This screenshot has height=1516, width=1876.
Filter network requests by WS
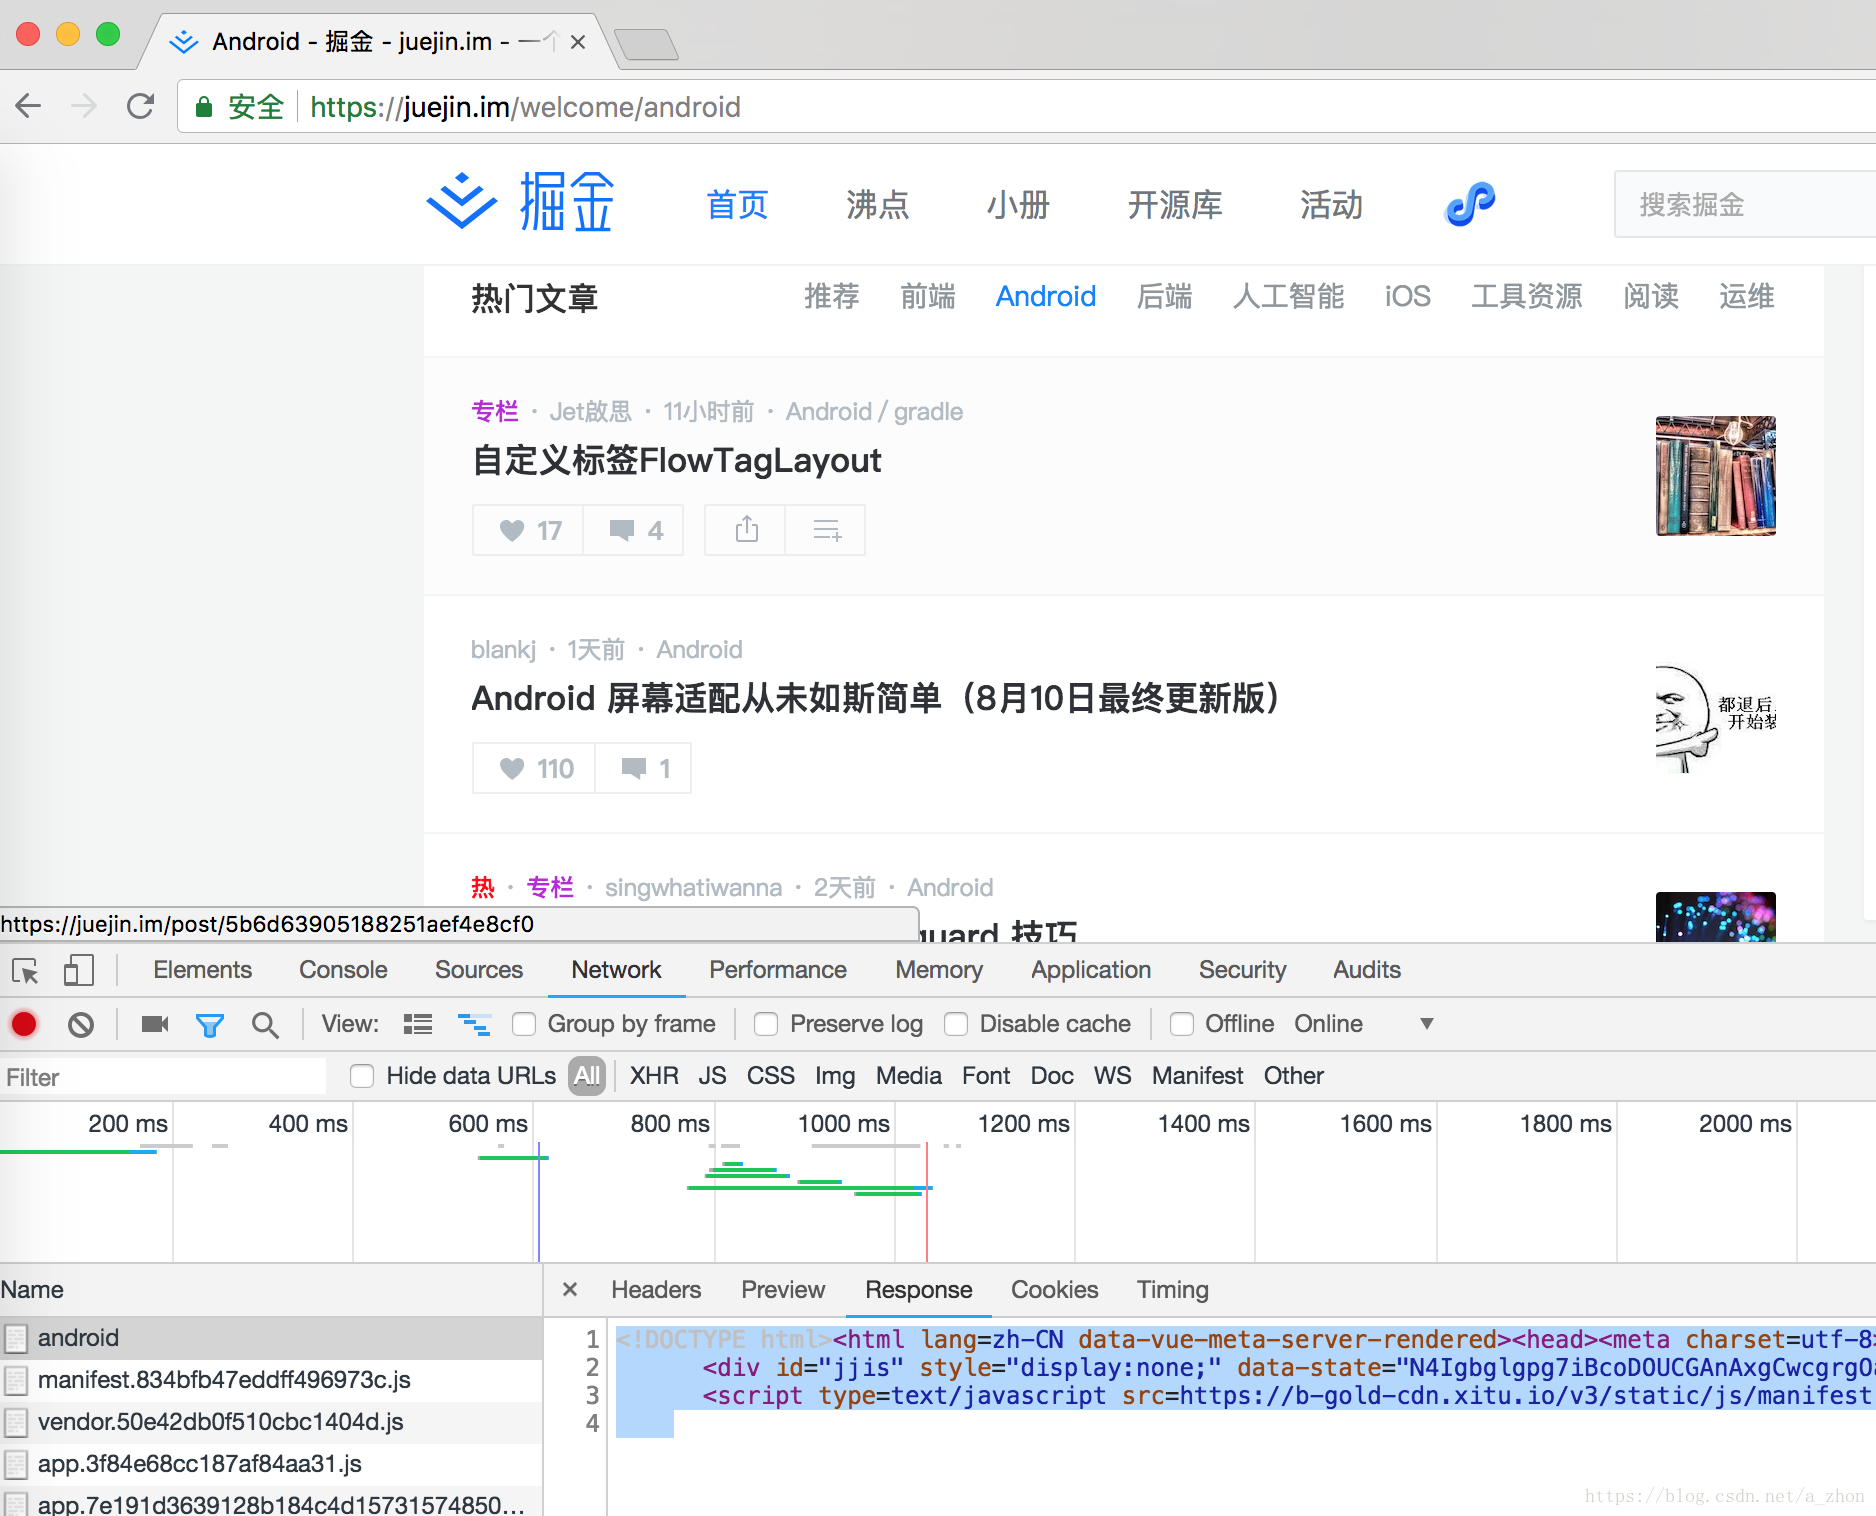pos(1112,1076)
